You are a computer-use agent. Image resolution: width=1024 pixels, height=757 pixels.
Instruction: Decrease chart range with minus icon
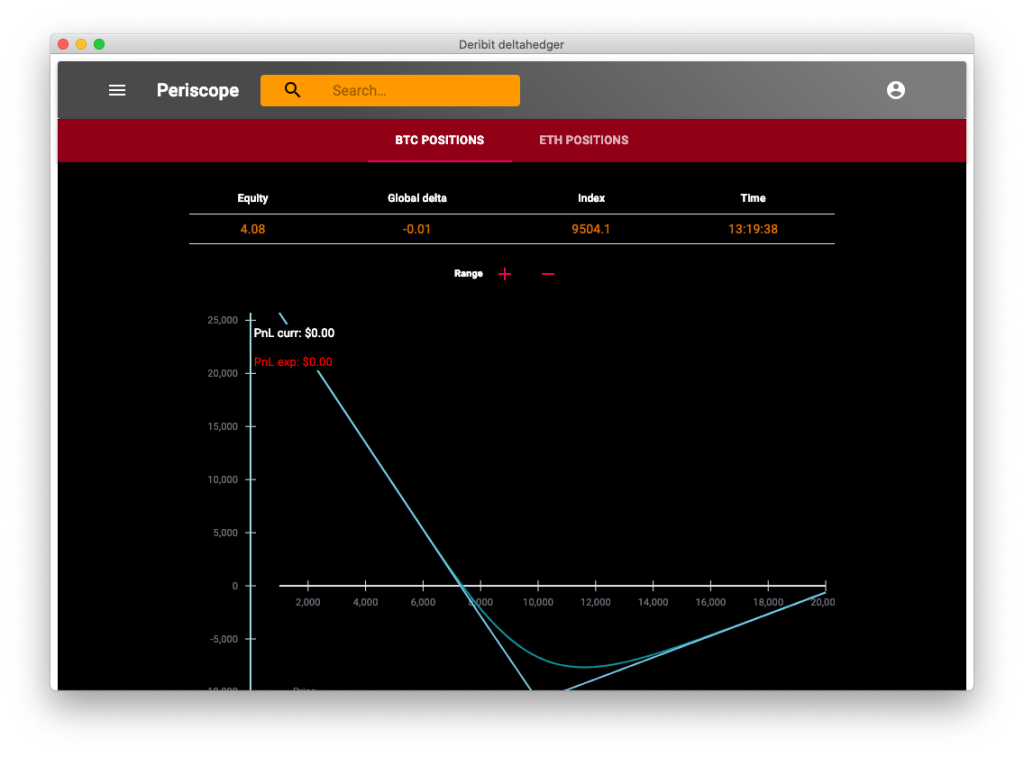coord(547,274)
